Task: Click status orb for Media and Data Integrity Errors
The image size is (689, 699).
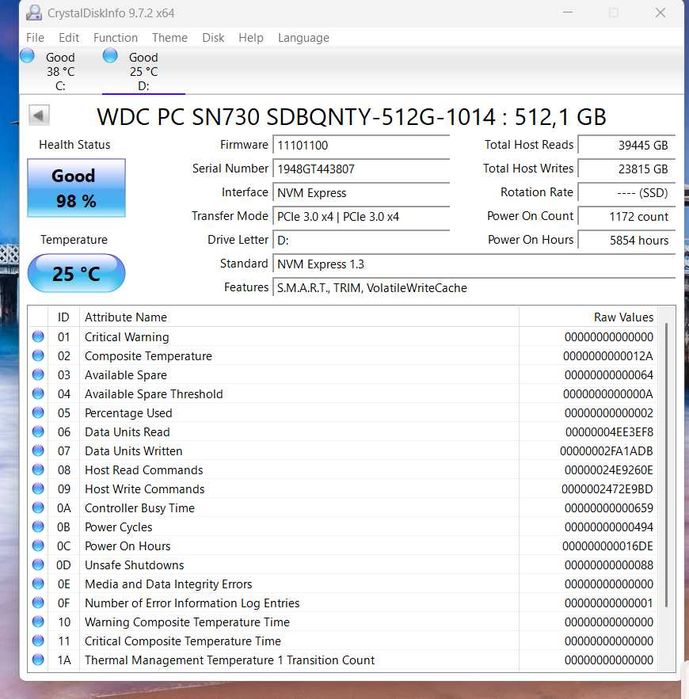Action: [x=38, y=584]
